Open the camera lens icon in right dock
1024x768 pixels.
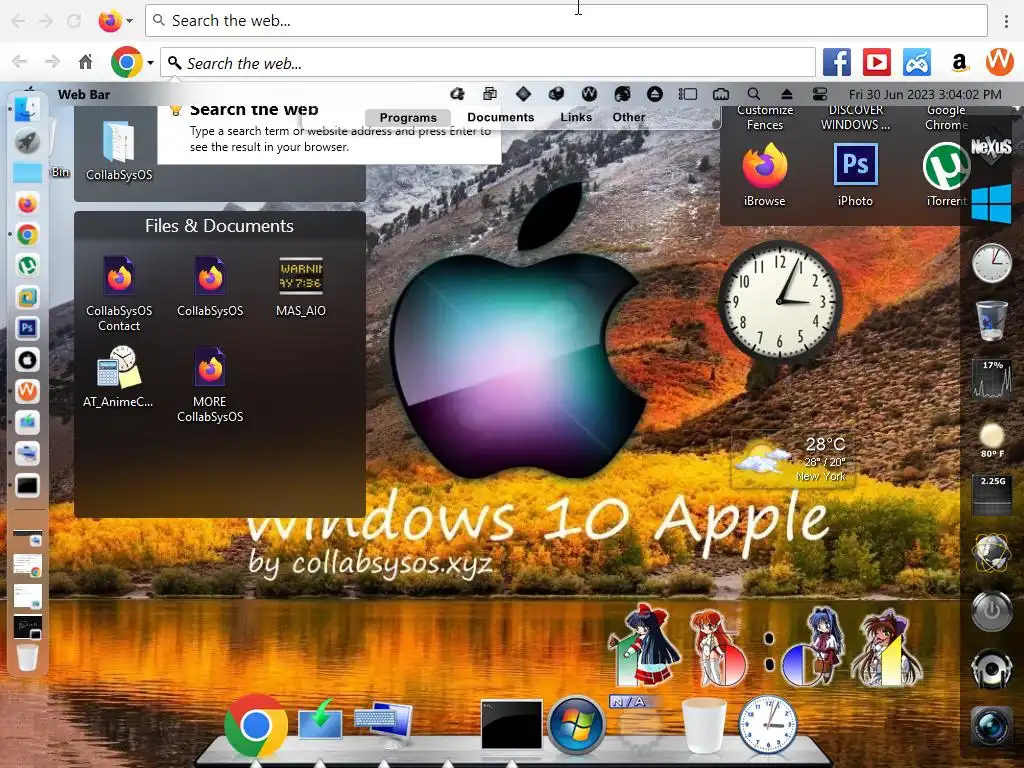click(991, 725)
